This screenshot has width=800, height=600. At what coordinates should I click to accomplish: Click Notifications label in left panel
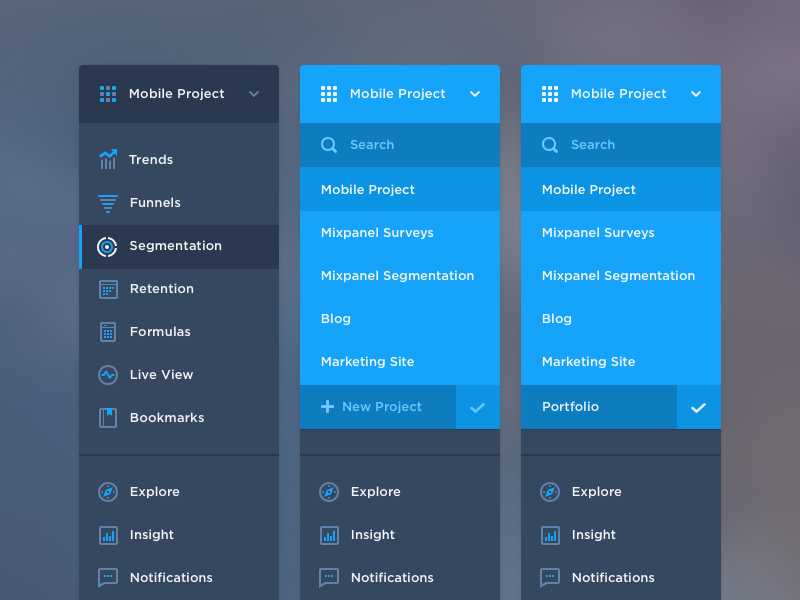[x=171, y=578]
